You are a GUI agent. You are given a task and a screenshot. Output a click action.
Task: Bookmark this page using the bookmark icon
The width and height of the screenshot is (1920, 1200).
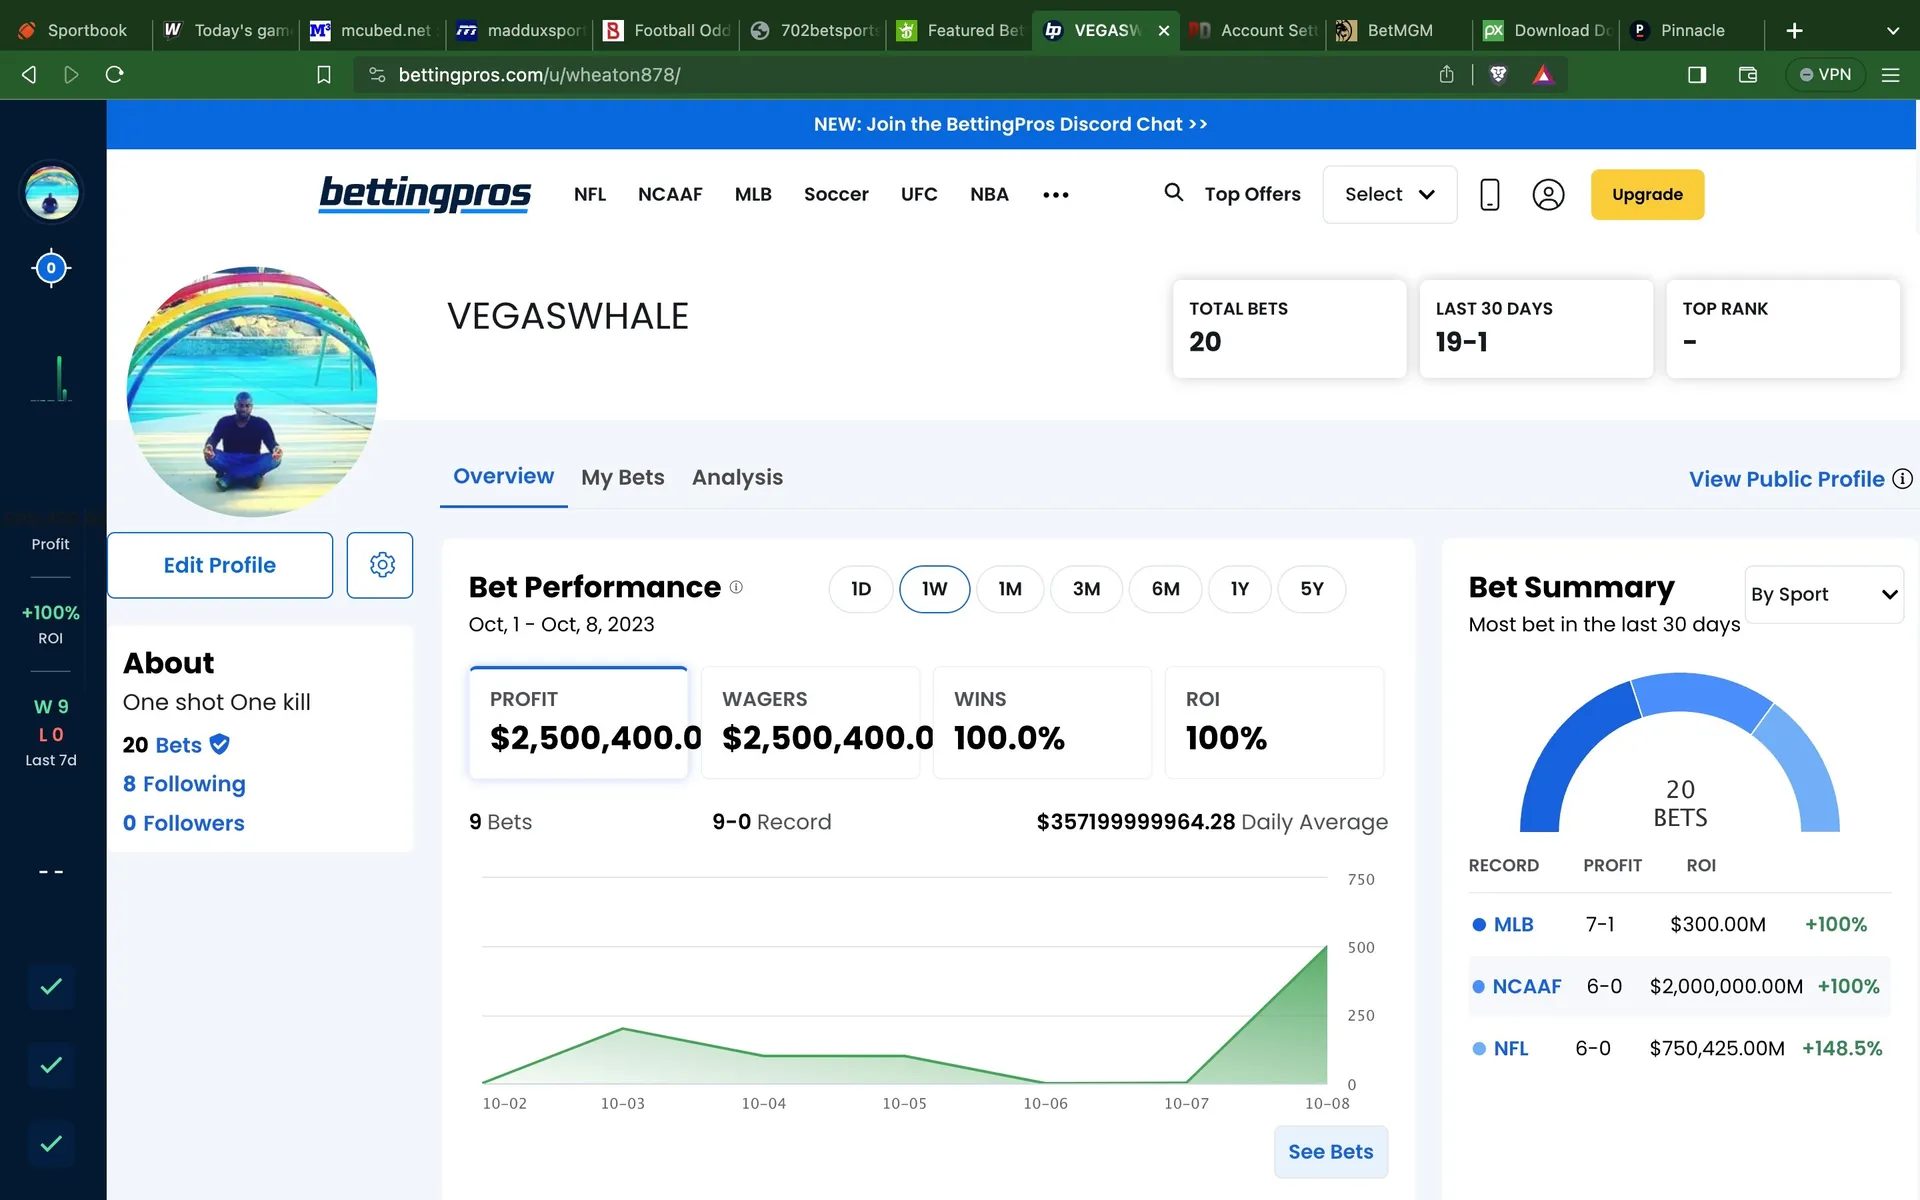(x=323, y=74)
